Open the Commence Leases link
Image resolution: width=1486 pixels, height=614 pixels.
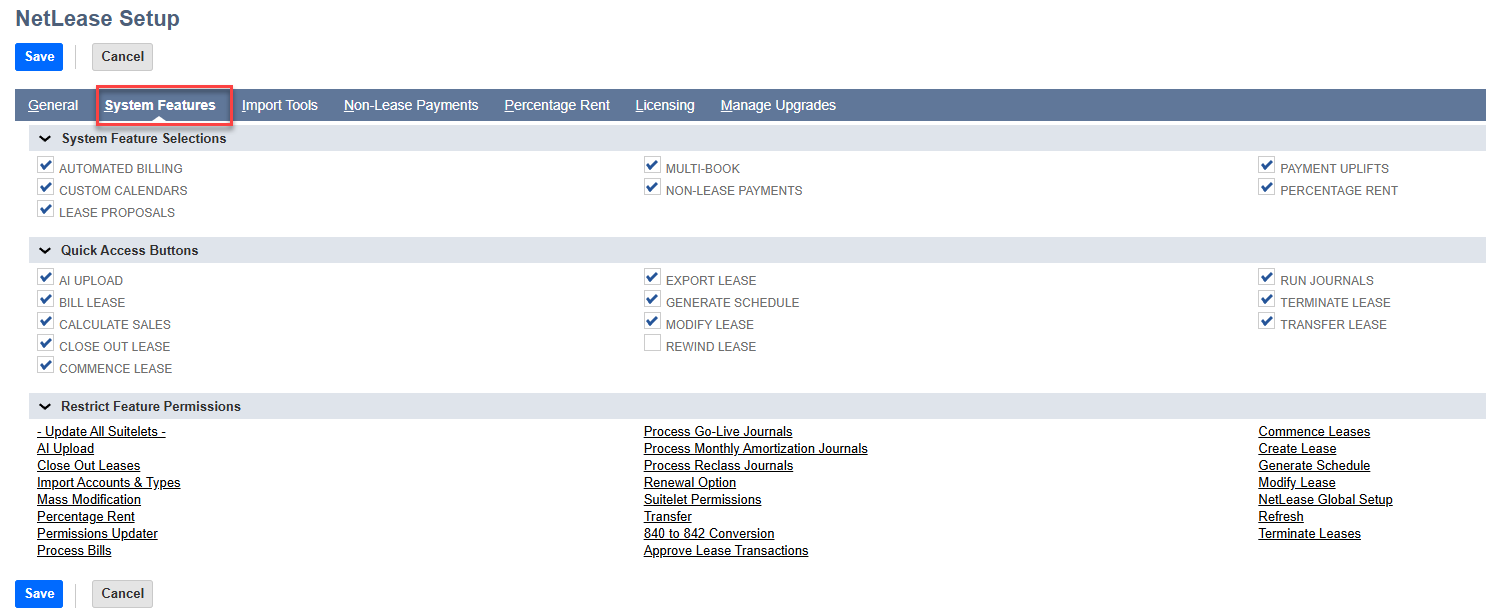click(x=1314, y=432)
